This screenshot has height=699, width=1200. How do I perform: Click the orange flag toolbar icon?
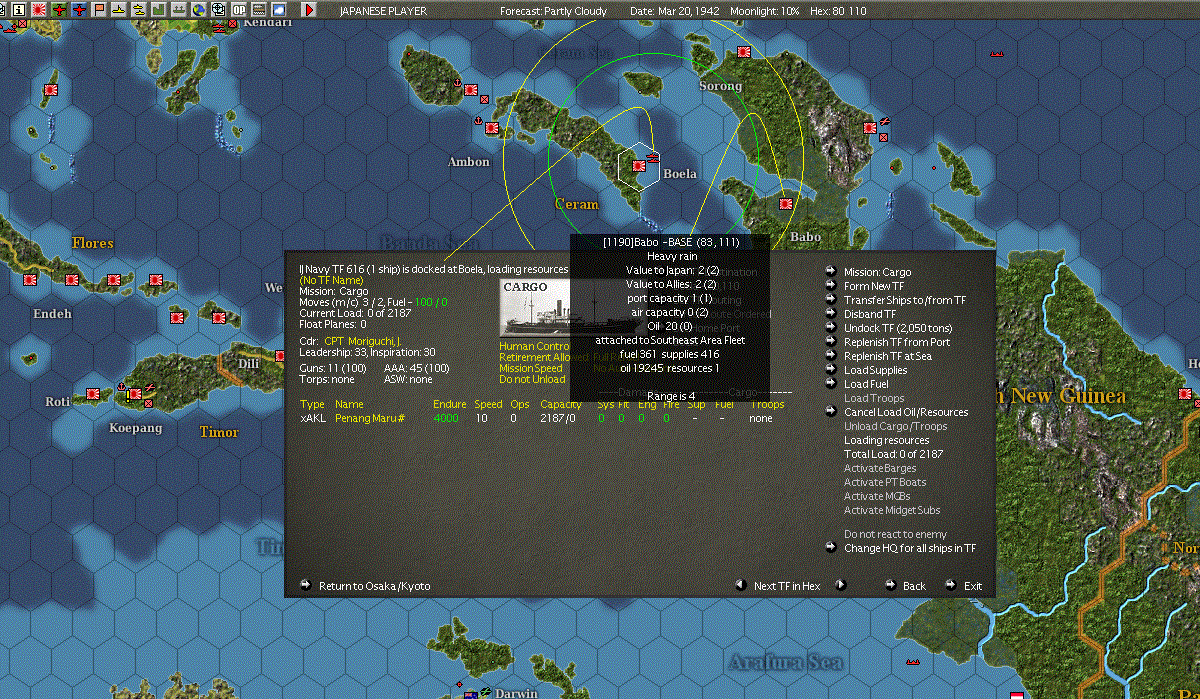(x=99, y=9)
